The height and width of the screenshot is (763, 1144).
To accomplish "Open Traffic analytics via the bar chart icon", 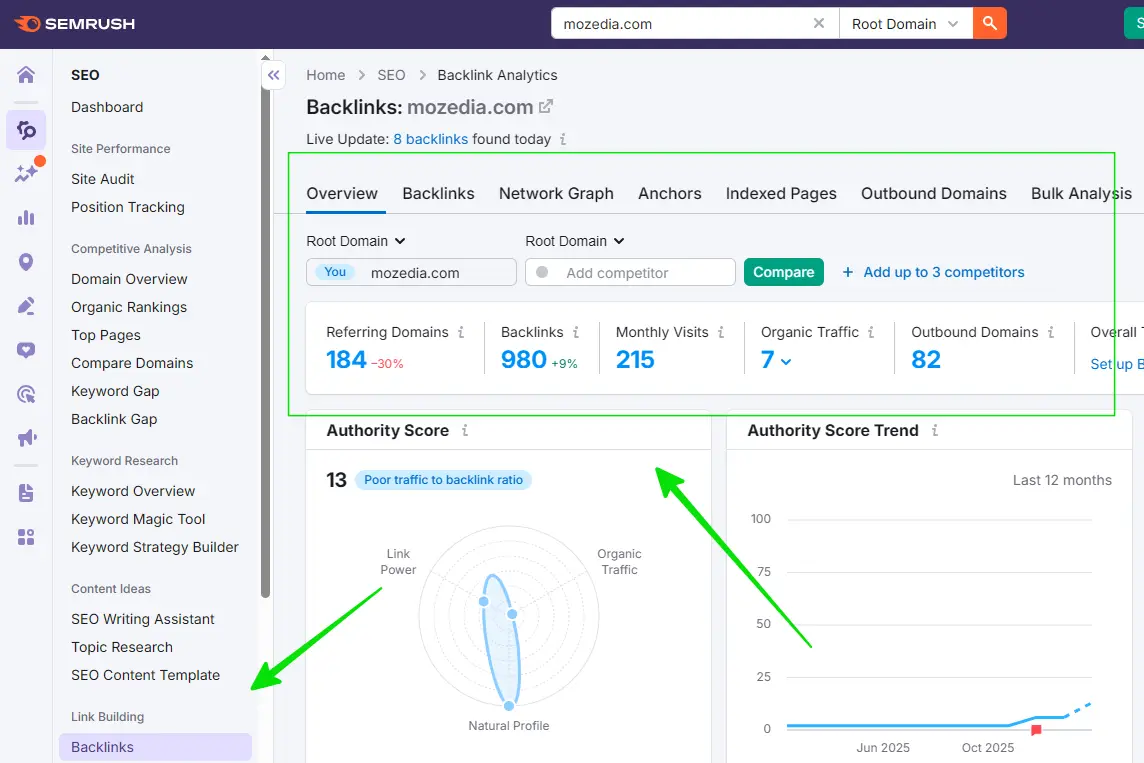I will point(25,217).
